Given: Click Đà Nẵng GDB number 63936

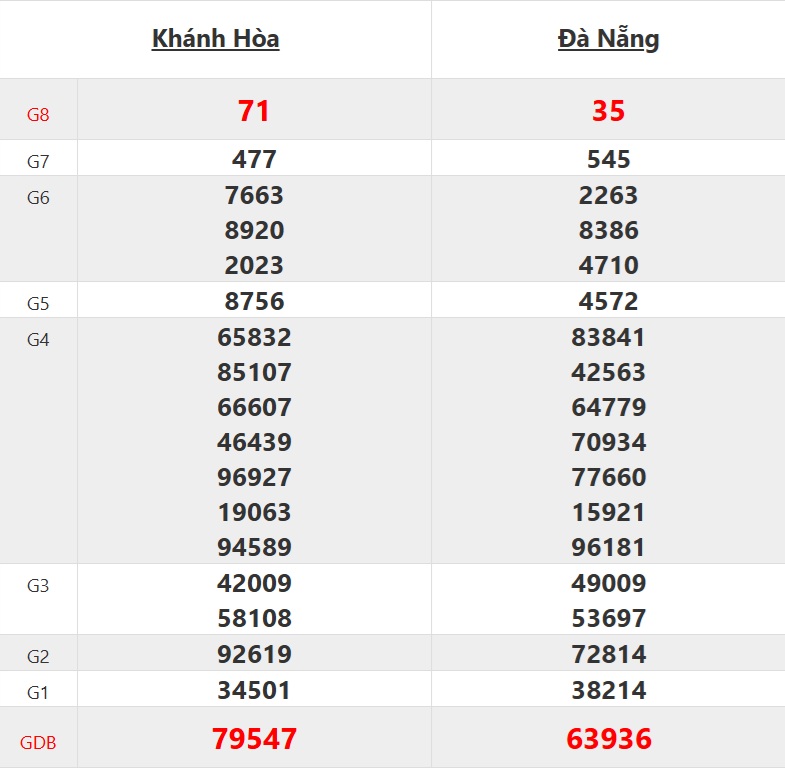Looking at the screenshot, I should tap(608, 739).
